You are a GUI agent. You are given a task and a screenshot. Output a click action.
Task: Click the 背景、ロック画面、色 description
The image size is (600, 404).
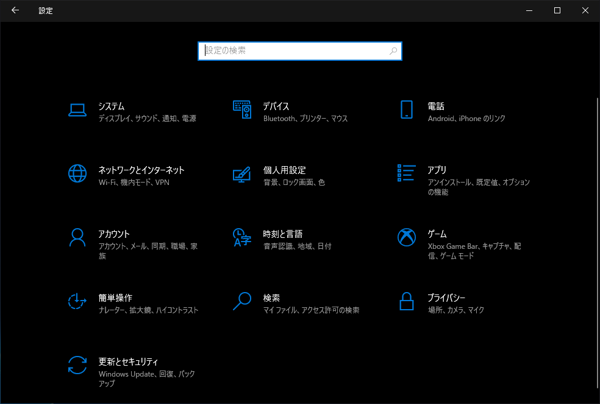point(294,182)
